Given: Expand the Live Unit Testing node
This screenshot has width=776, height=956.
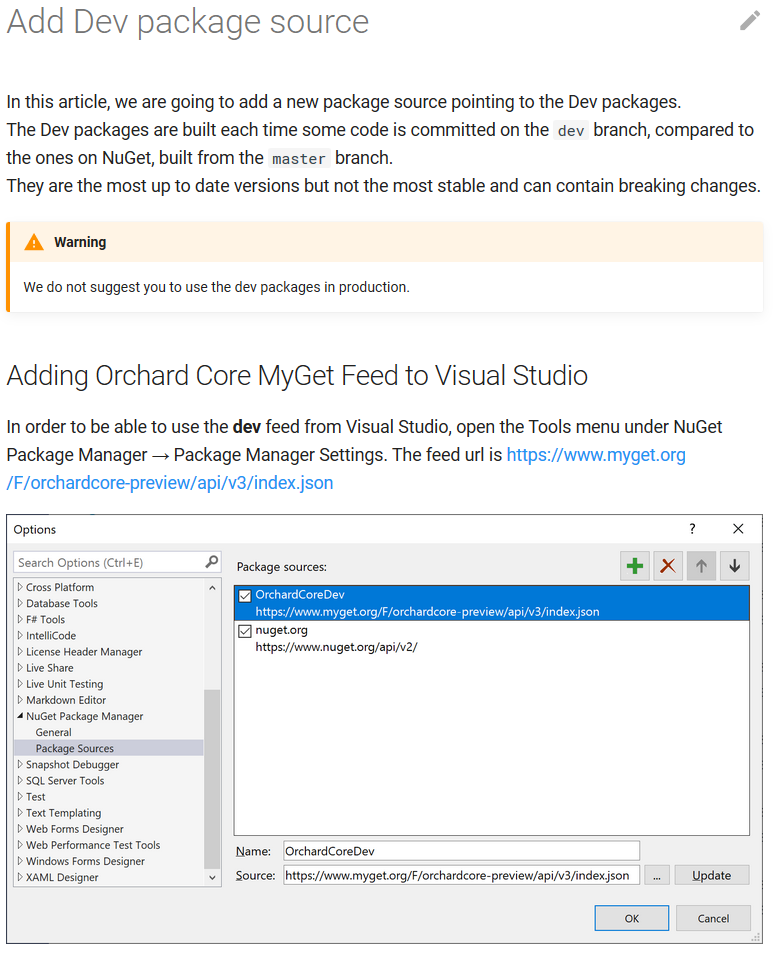Looking at the screenshot, I should 20,683.
